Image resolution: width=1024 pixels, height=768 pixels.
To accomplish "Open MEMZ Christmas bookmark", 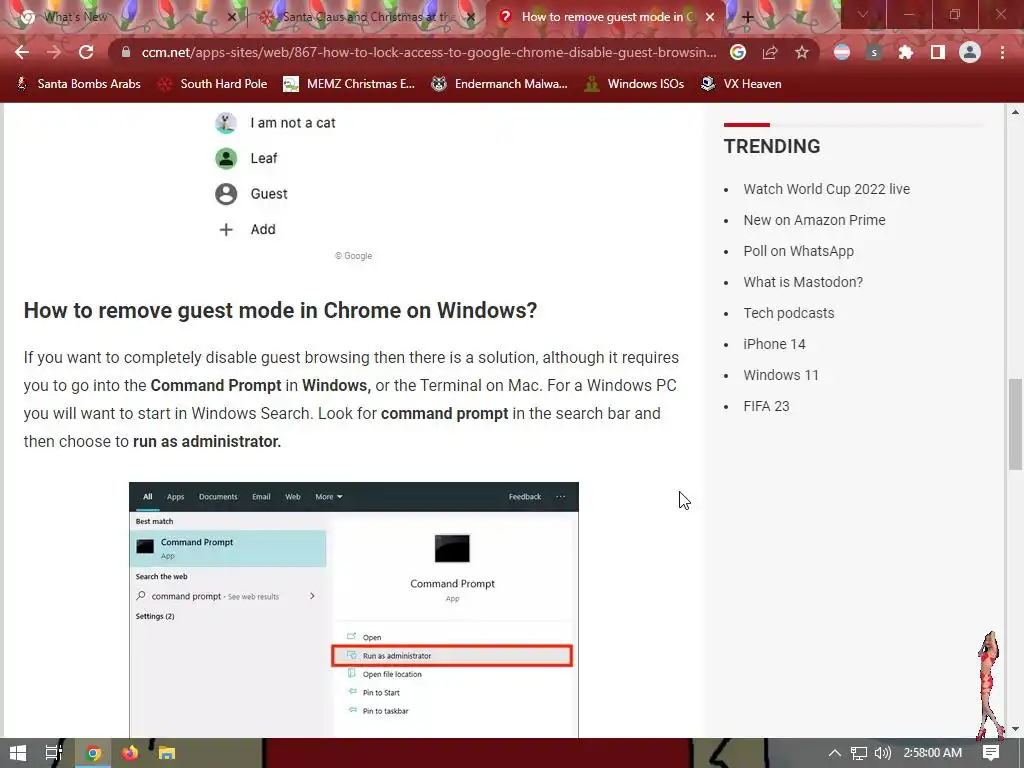I will [x=349, y=84].
